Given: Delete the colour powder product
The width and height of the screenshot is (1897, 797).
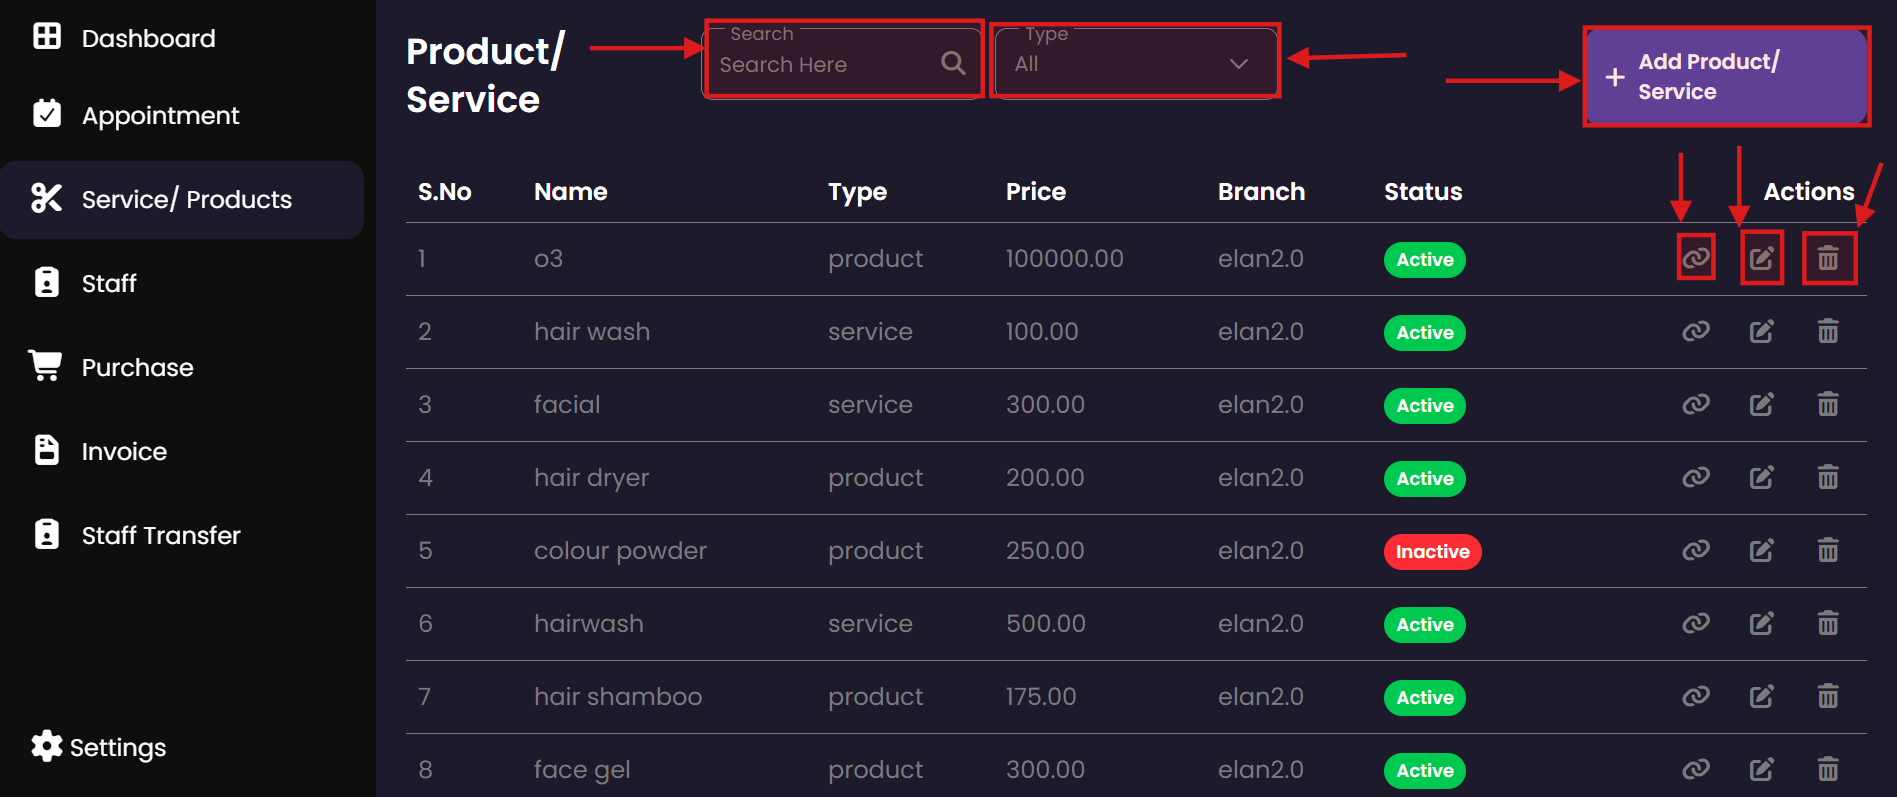Looking at the screenshot, I should click(1827, 550).
